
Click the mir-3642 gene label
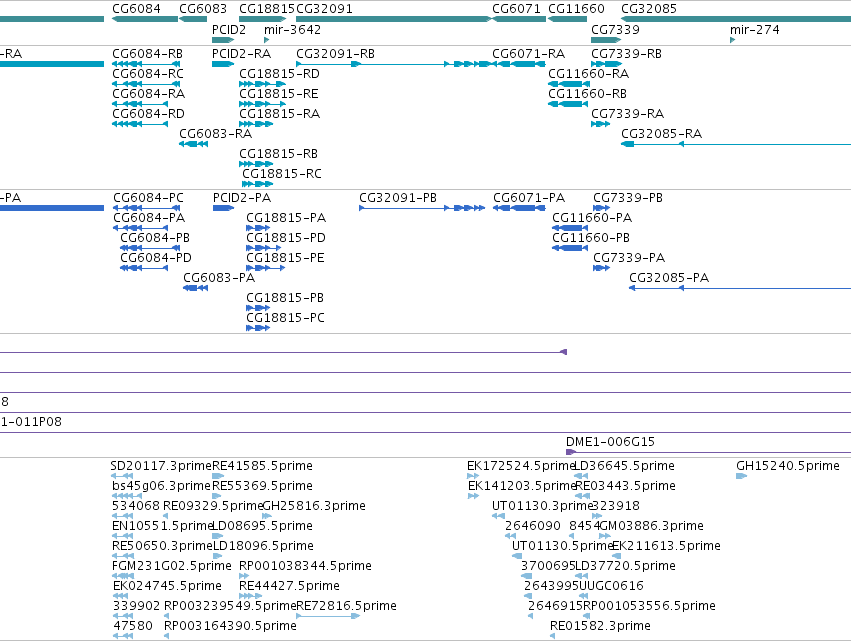tap(293, 29)
